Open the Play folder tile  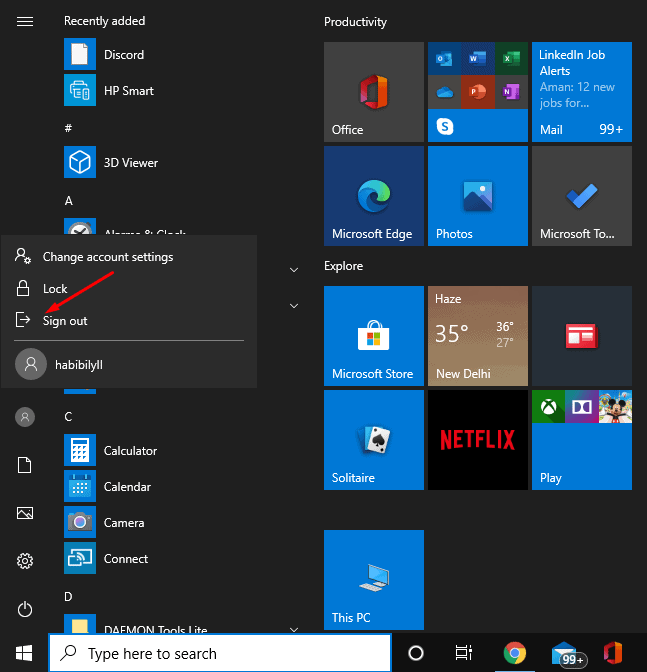pyautogui.click(x=581, y=440)
